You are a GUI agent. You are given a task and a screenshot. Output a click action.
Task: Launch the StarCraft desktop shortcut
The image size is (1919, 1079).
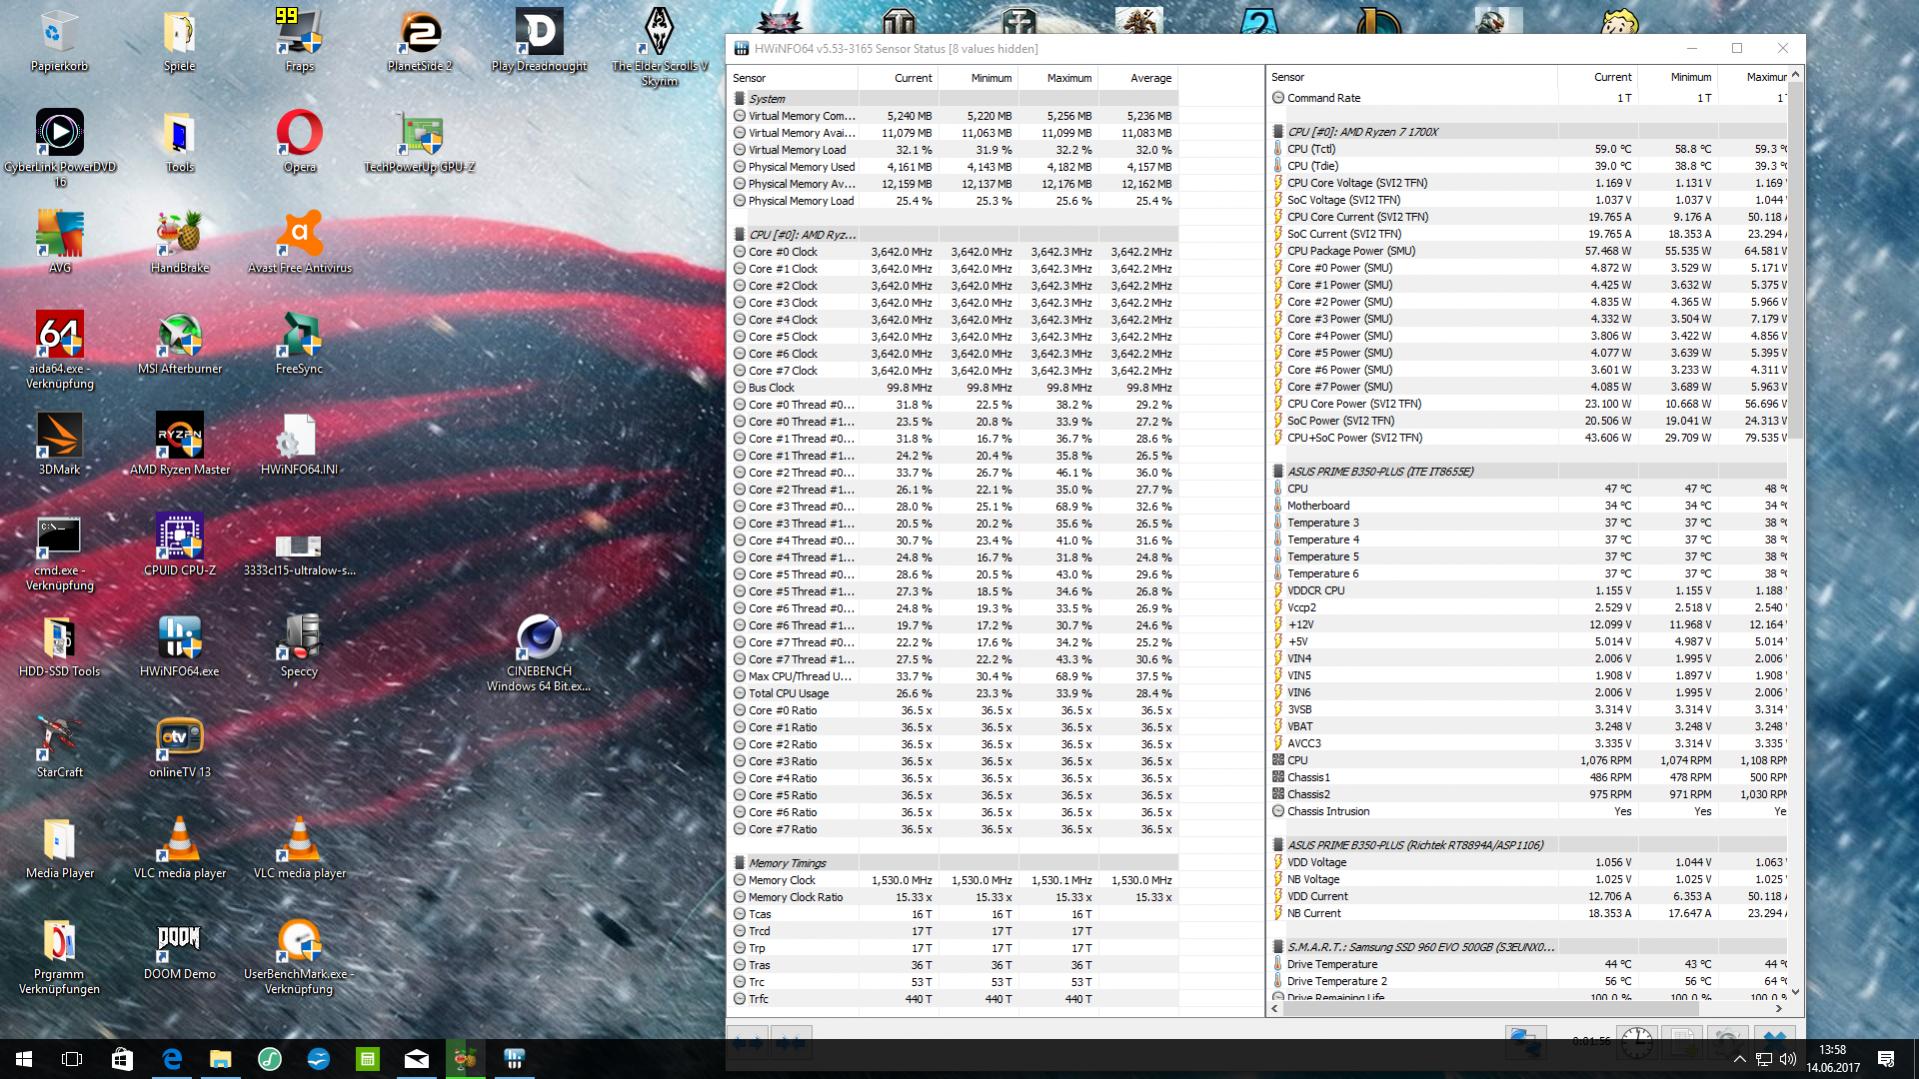pyautogui.click(x=59, y=748)
